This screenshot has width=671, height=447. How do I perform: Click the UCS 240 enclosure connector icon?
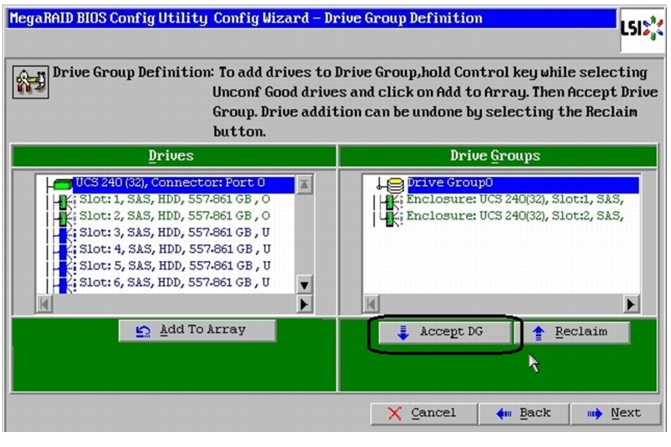(62, 184)
